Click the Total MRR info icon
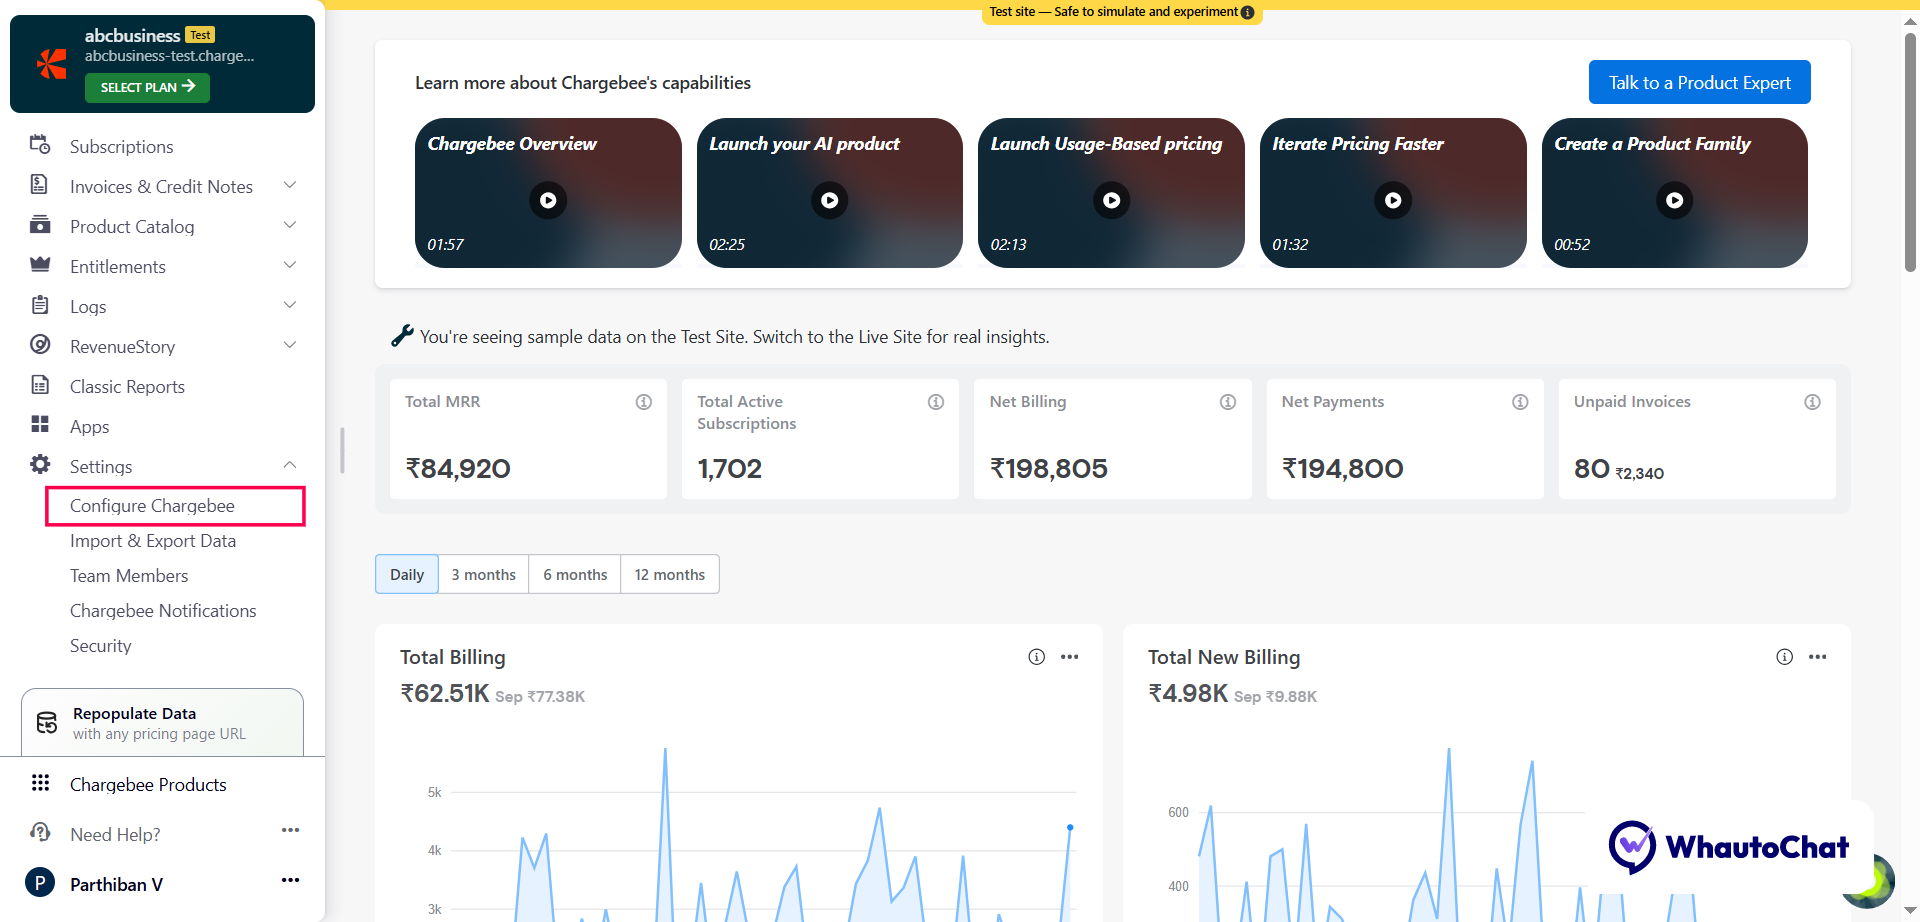This screenshot has width=1920, height=922. click(x=643, y=401)
